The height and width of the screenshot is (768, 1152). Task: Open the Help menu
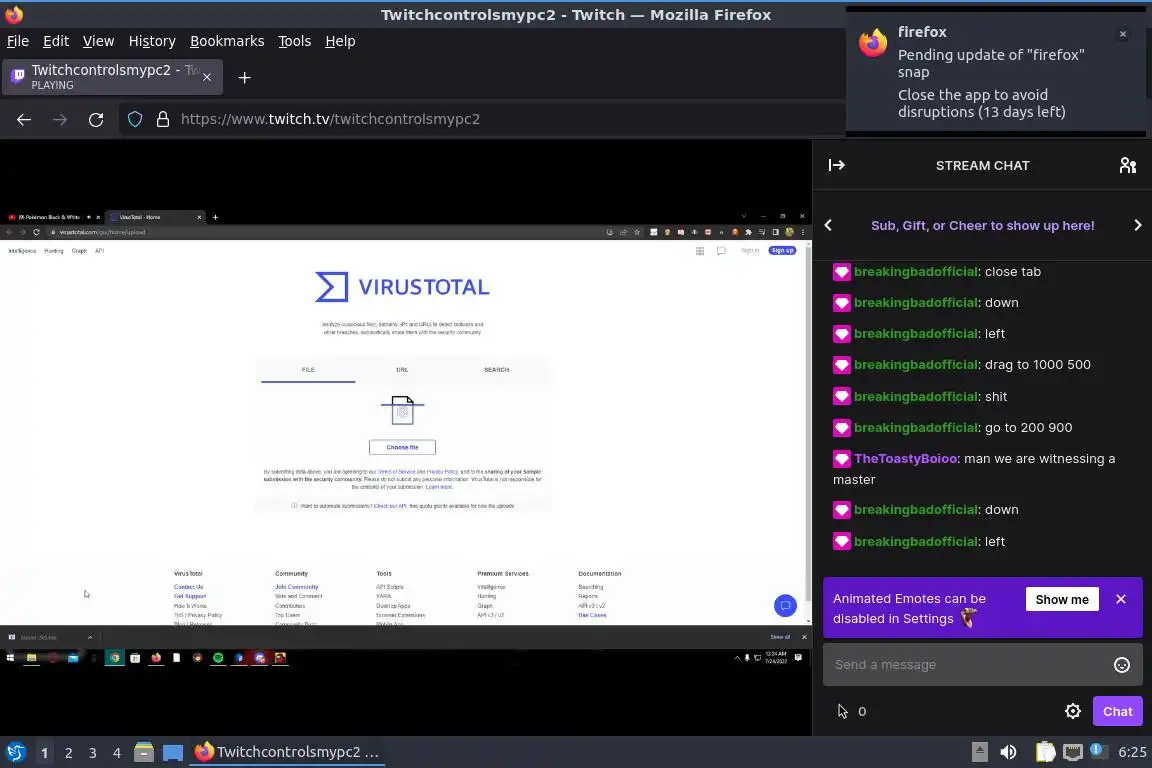pyautogui.click(x=340, y=41)
